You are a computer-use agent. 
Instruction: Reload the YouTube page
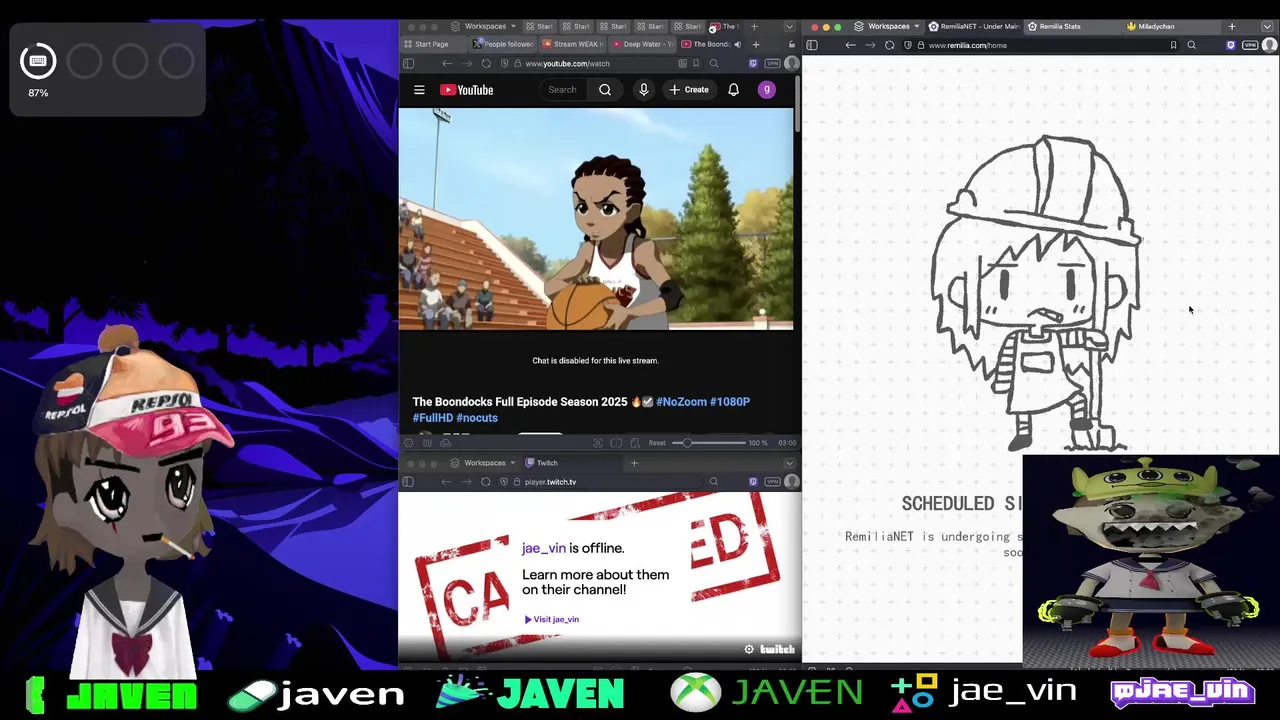(x=486, y=63)
